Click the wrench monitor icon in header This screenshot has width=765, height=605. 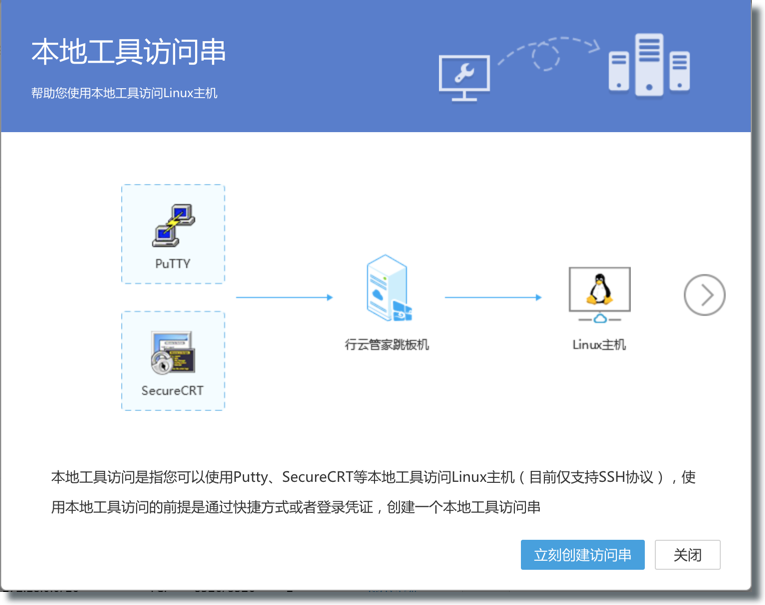[x=464, y=77]
